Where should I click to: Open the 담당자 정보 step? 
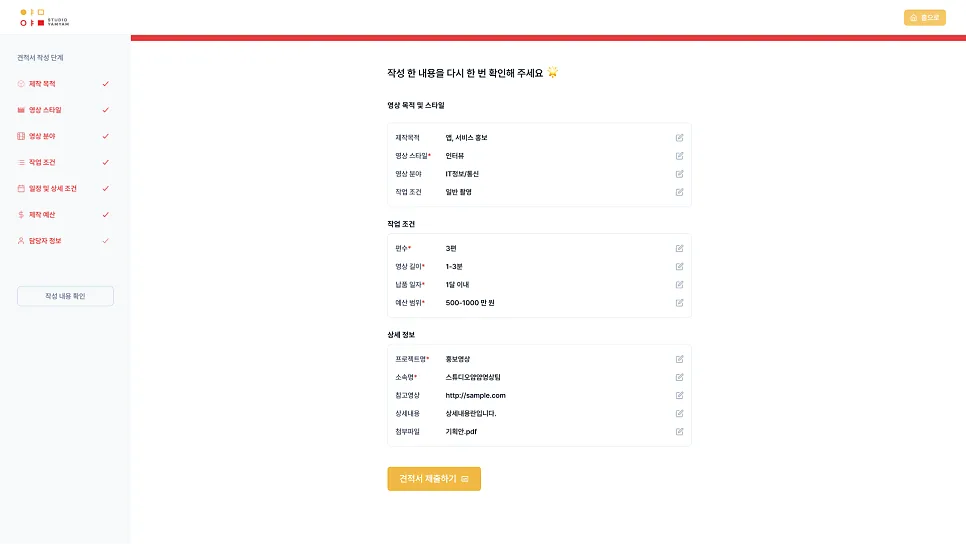click(45, 241)
